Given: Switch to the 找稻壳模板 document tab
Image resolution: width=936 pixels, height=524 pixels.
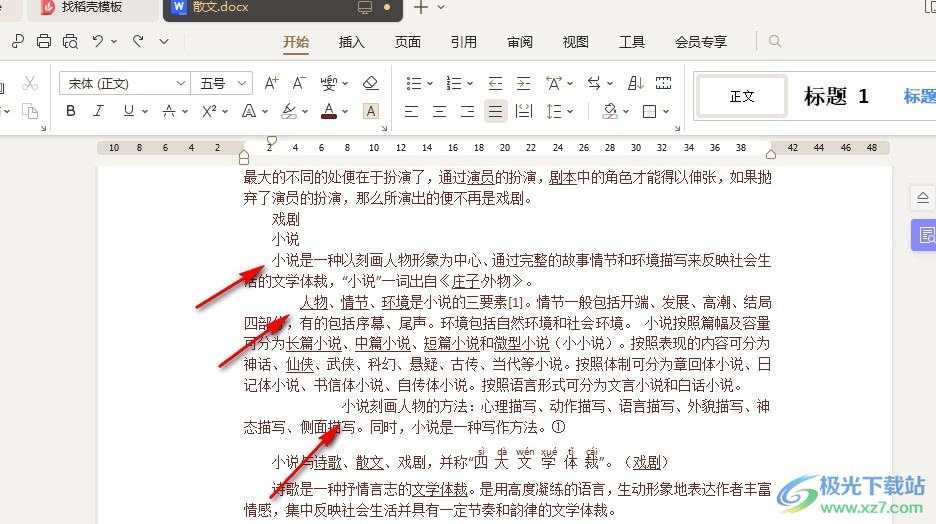Looking at the screenshot, I should (90, 7).
